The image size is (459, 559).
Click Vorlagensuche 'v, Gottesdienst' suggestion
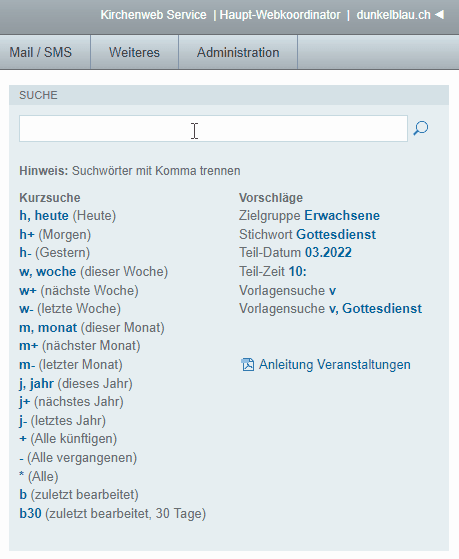pos(375,309)
